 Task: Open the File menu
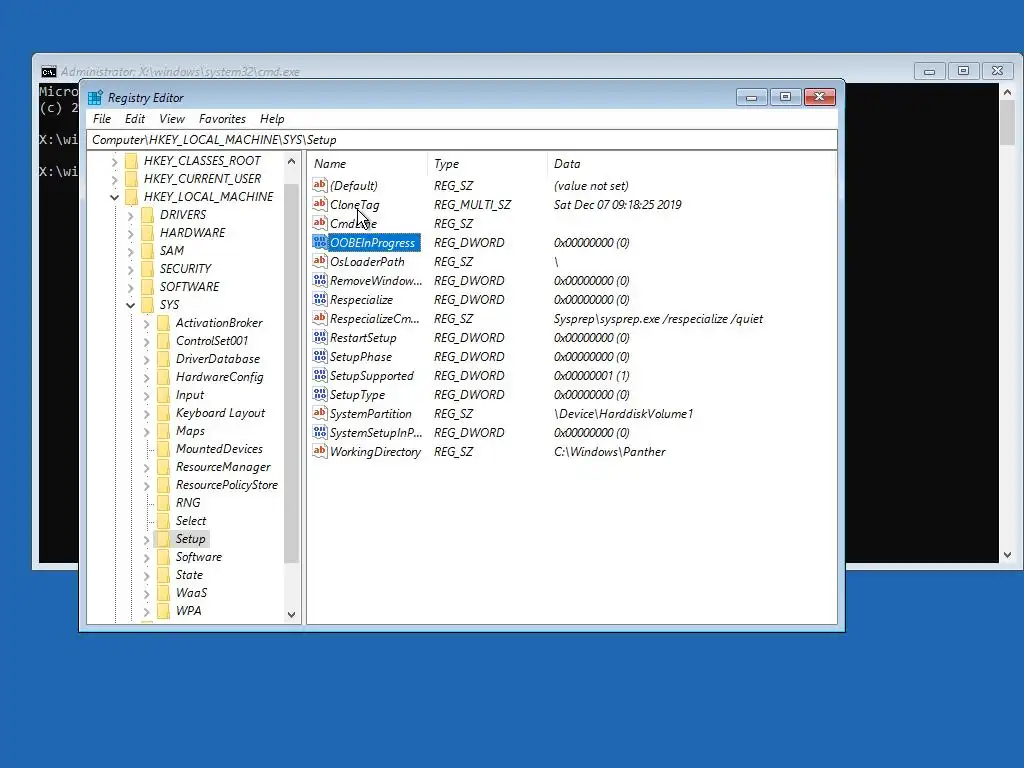102,119
